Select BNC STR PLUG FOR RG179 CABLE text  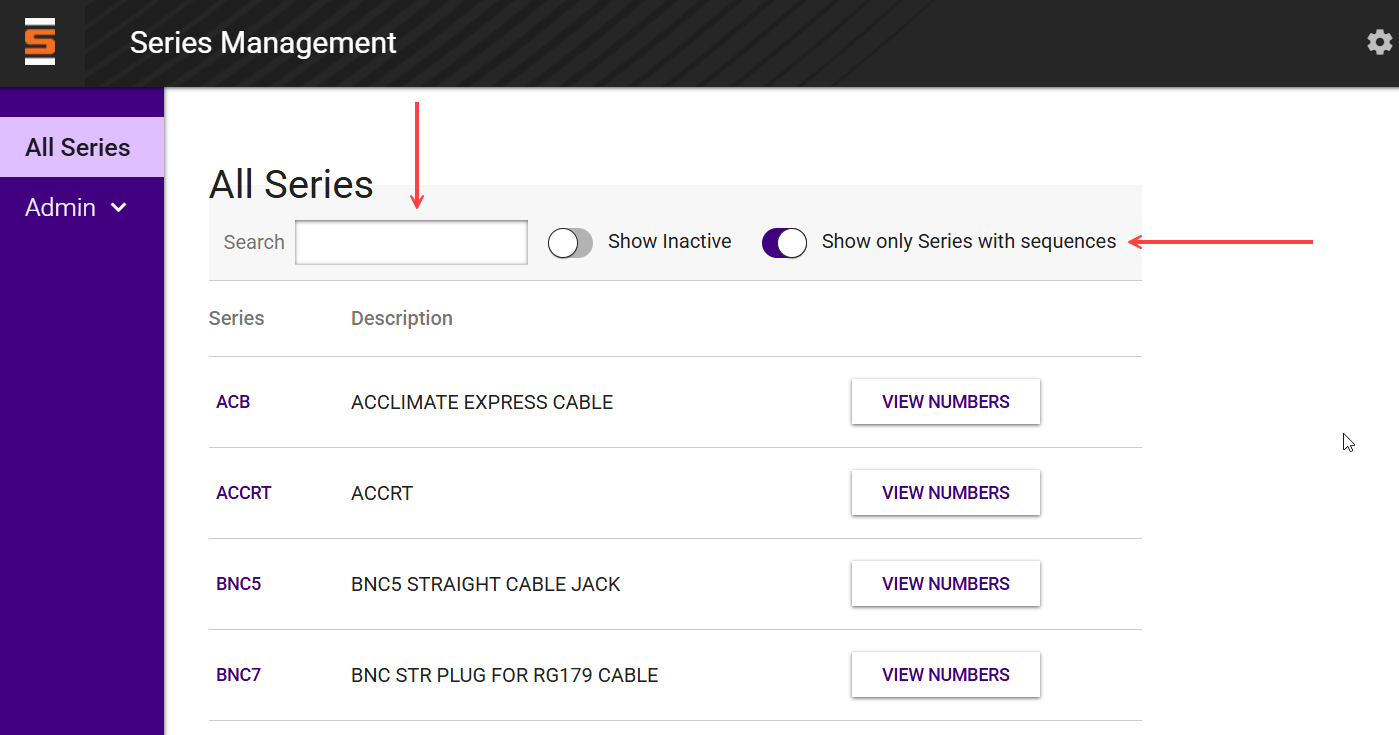[x=505, y=675]
